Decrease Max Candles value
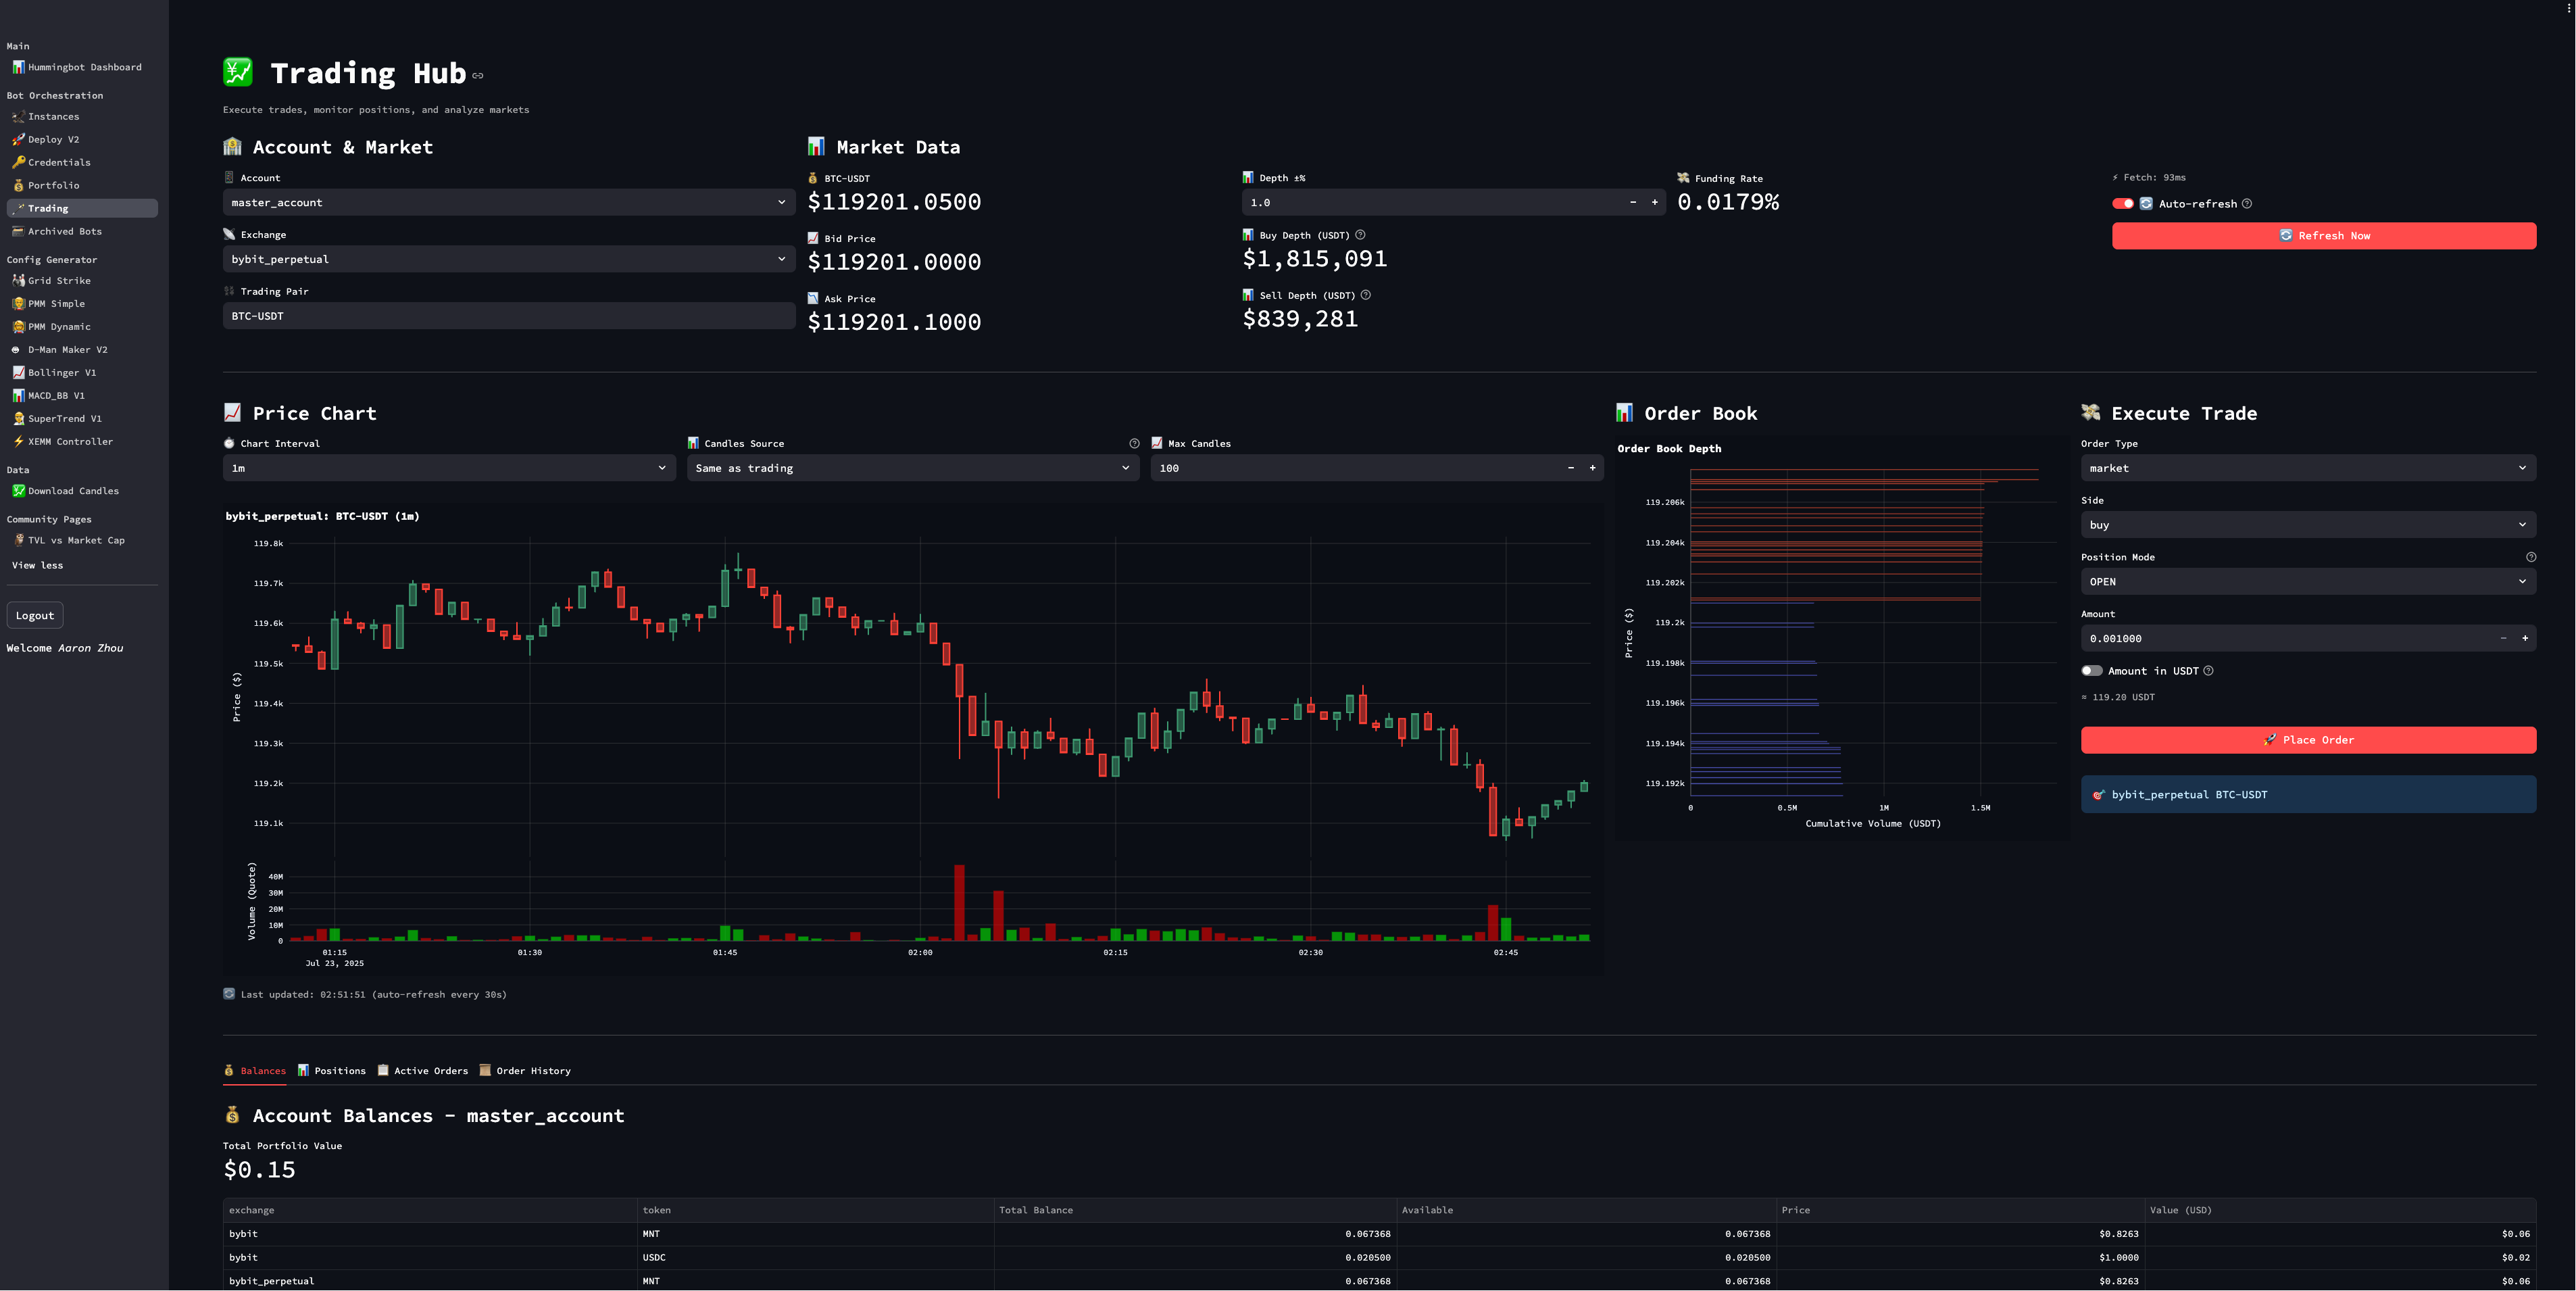2576x1291 pixels. coord(1571,468)
